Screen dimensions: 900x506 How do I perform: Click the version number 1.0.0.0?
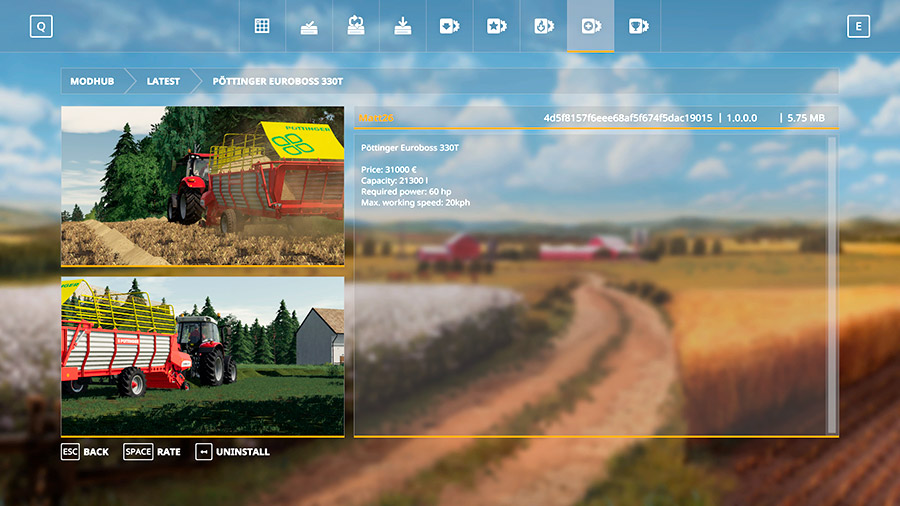click(x=742, y=118)
